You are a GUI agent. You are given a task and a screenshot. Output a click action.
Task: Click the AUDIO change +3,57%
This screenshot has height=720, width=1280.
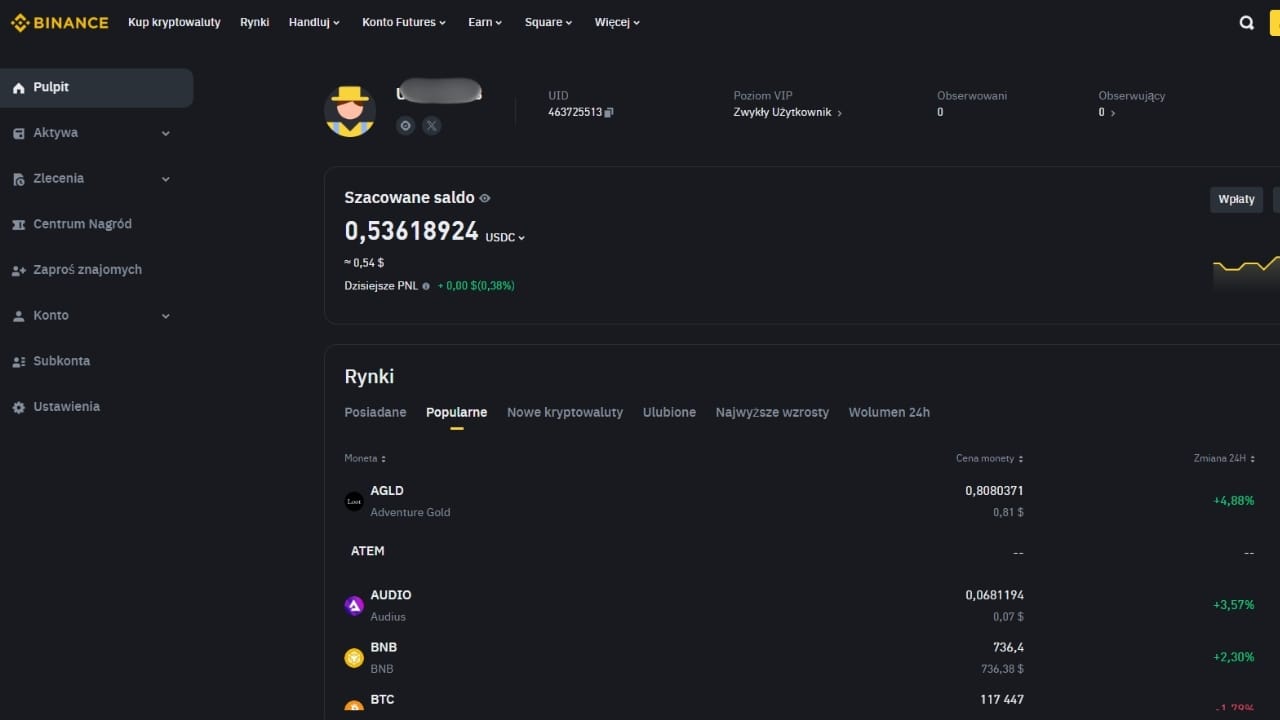pyautogui.click(x=1233, y=605)
